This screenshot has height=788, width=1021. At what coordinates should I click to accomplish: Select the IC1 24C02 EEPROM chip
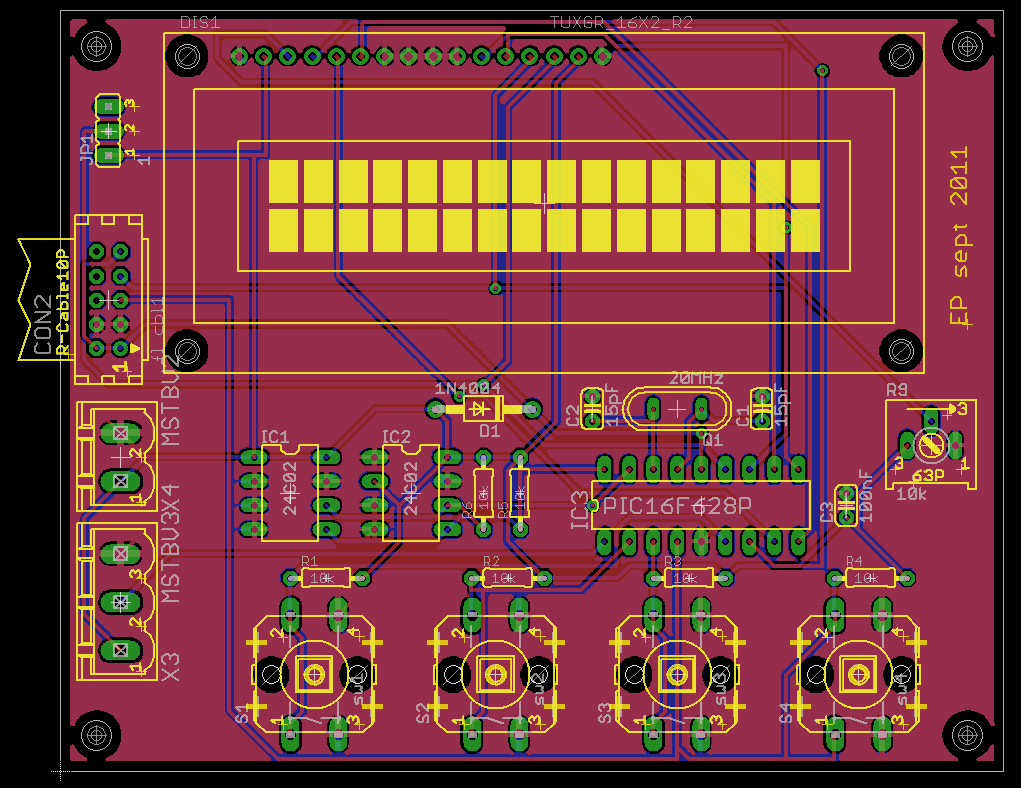[290, 493]
